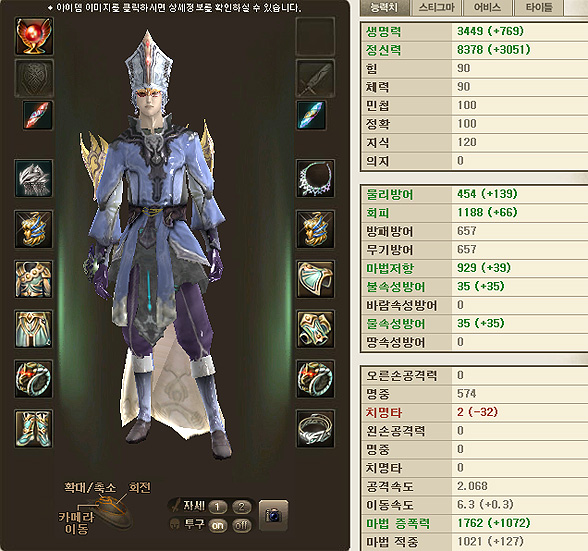Switch to the 타이틀 tab
588x551 pixels.
point(539,8)
